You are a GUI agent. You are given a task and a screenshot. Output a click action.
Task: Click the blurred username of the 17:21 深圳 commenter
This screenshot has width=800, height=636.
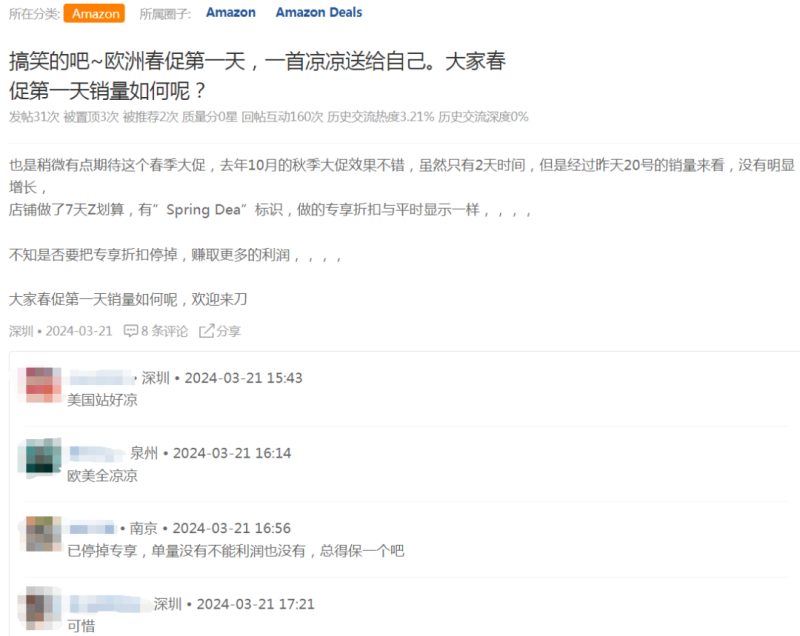coord(108,604)
